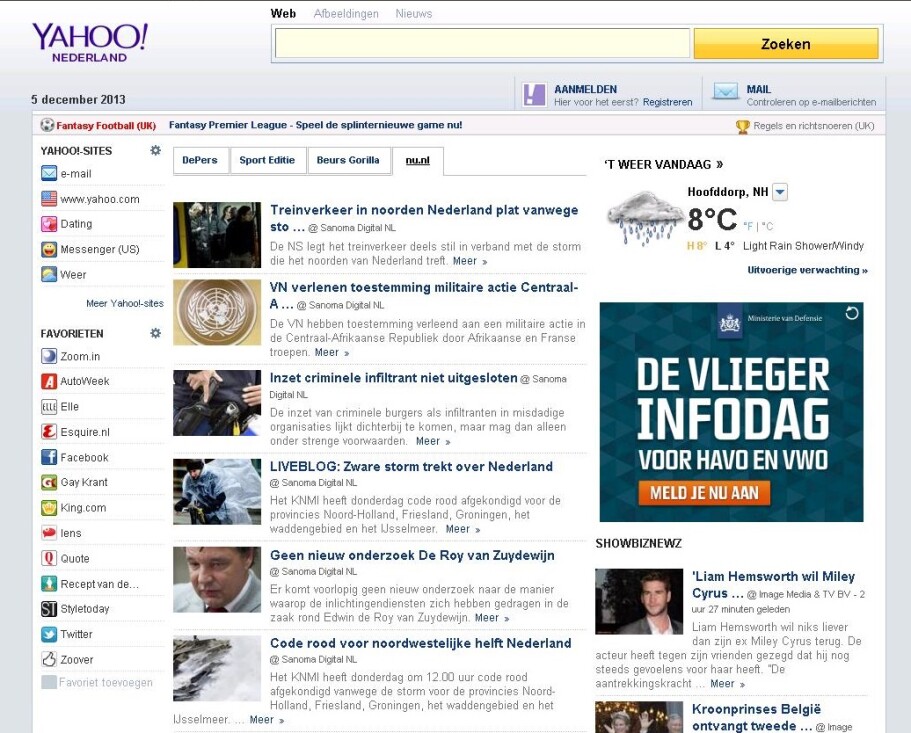911x733 pixels.
Task: Switch to Afbeeldingen search tab
Action: 346,13
